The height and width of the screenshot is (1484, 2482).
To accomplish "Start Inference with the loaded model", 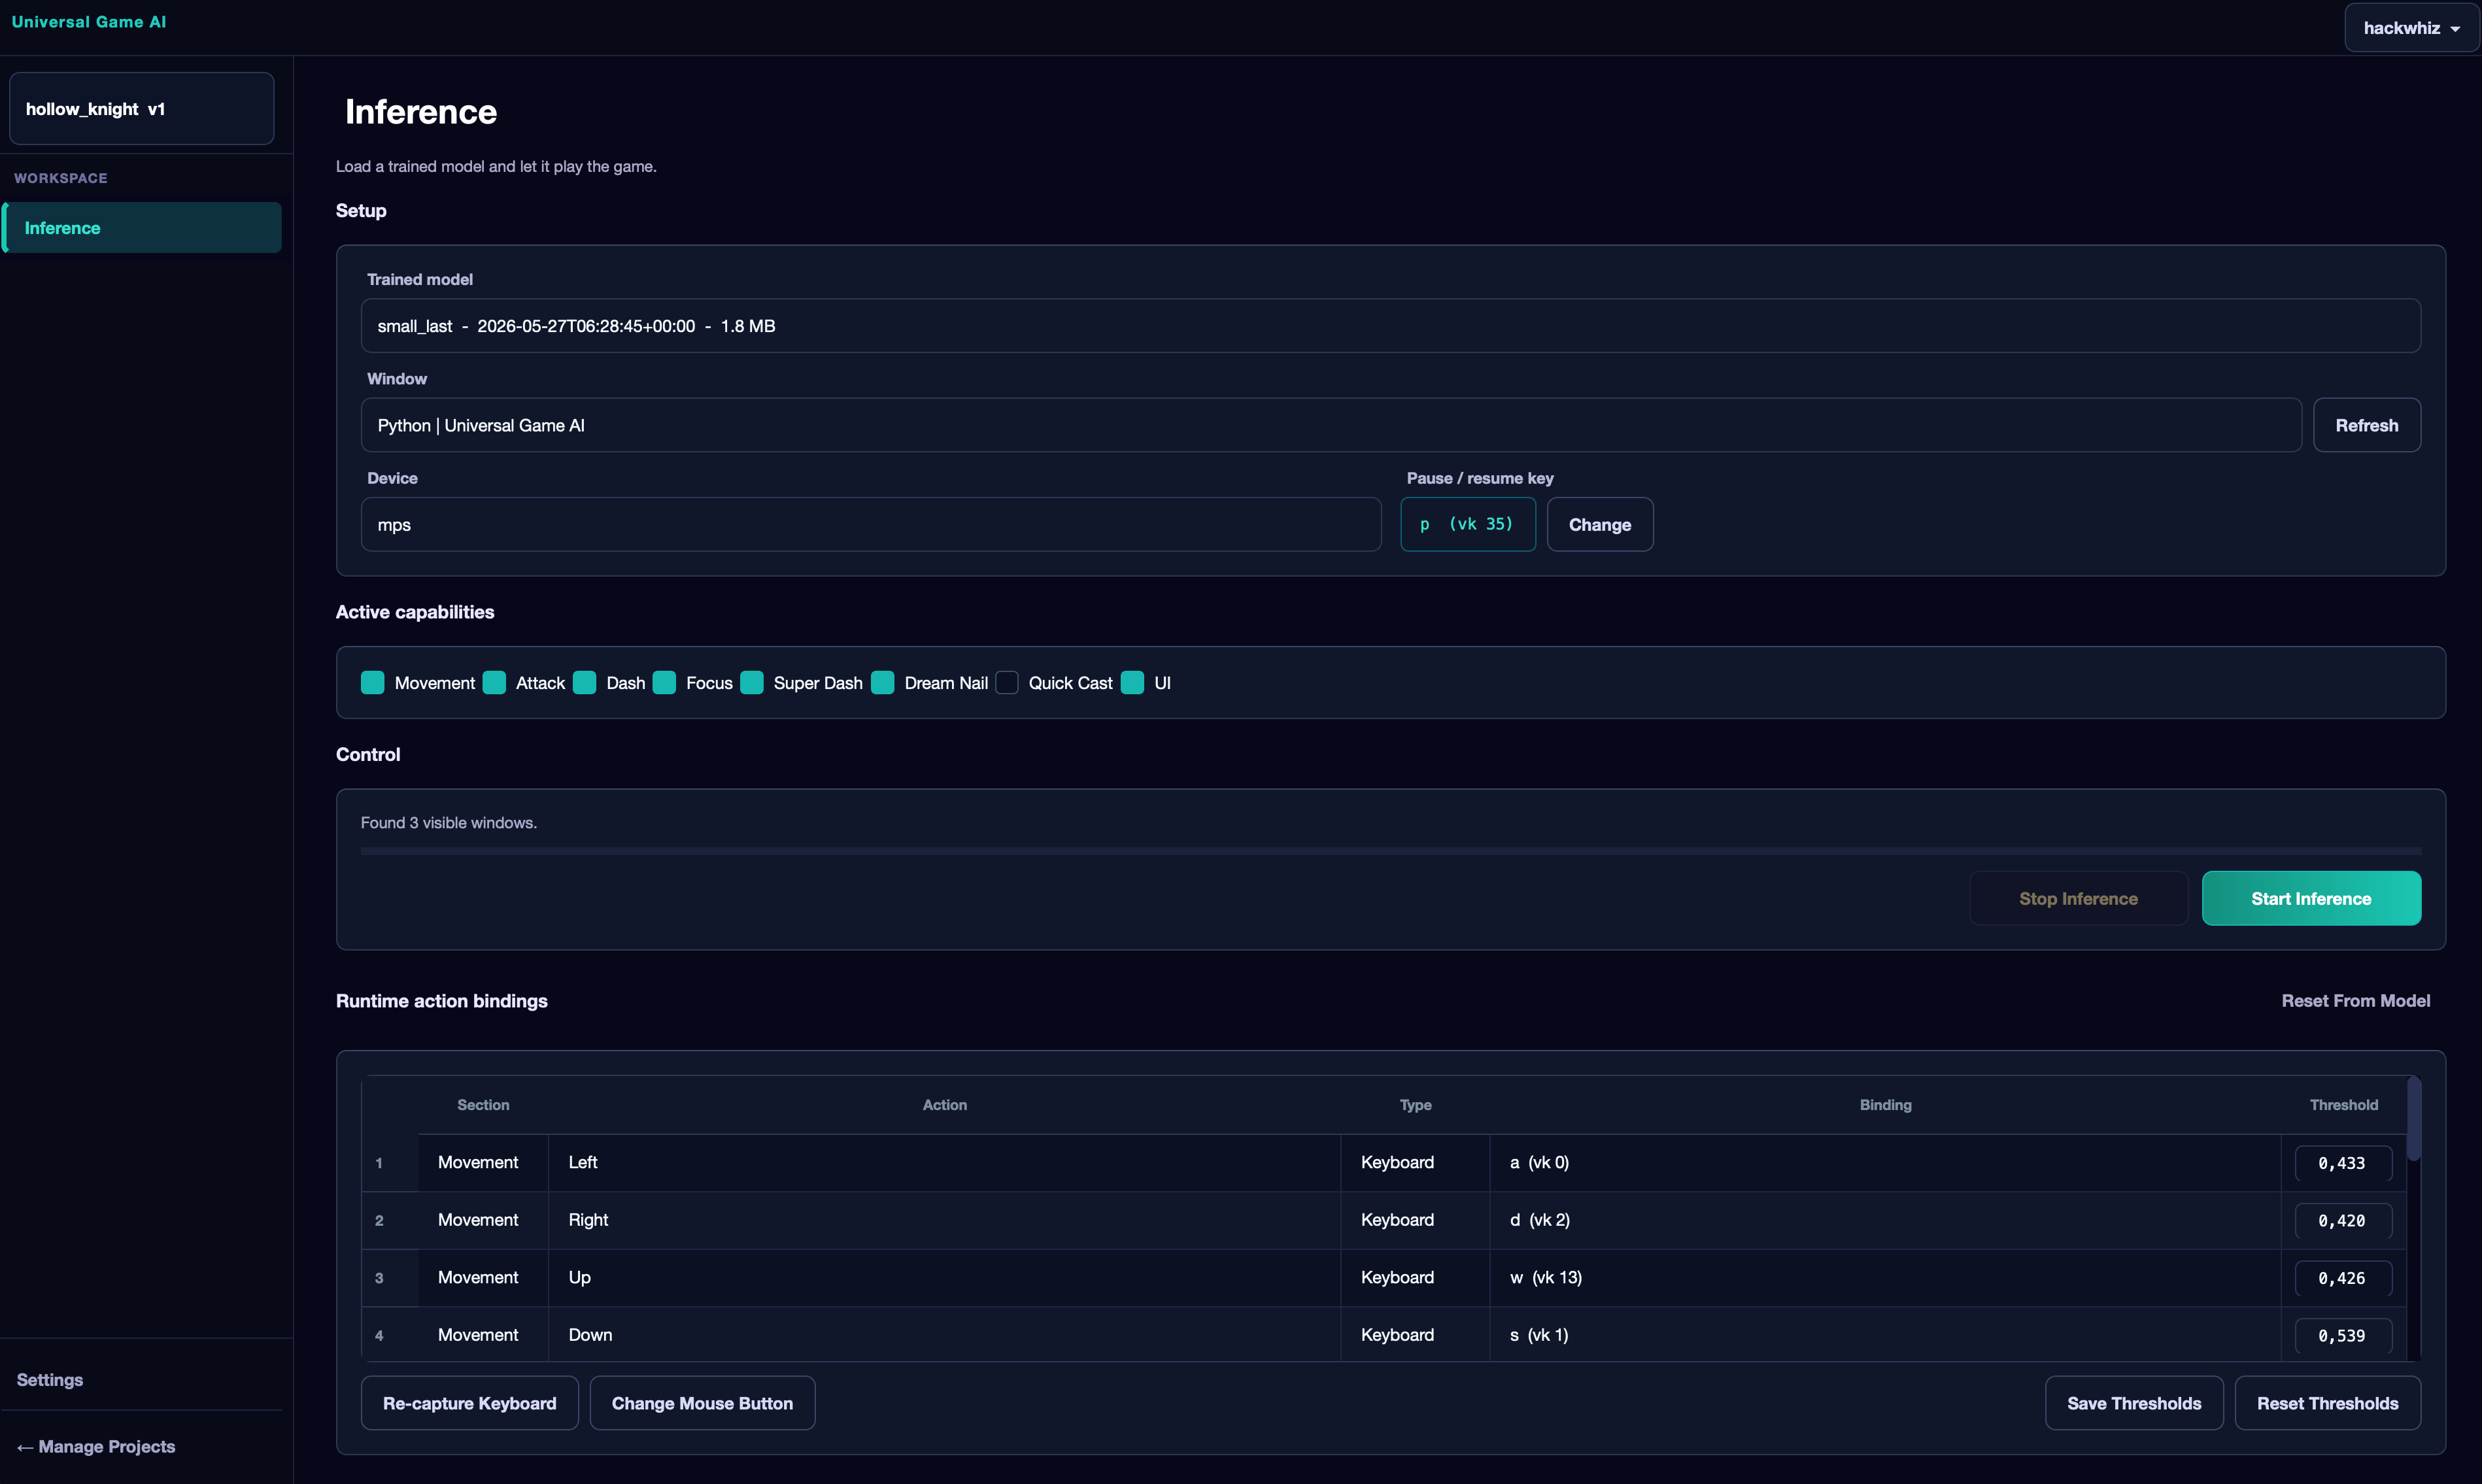I will coord(2311,898).
